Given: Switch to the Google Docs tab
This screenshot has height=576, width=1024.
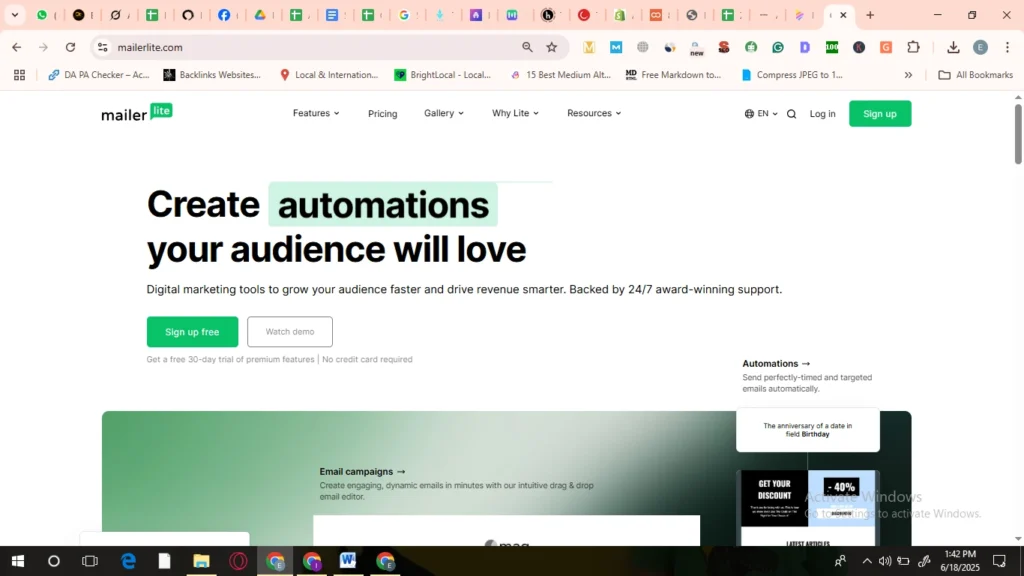Looking at the screenshot, I should (332, 15).
